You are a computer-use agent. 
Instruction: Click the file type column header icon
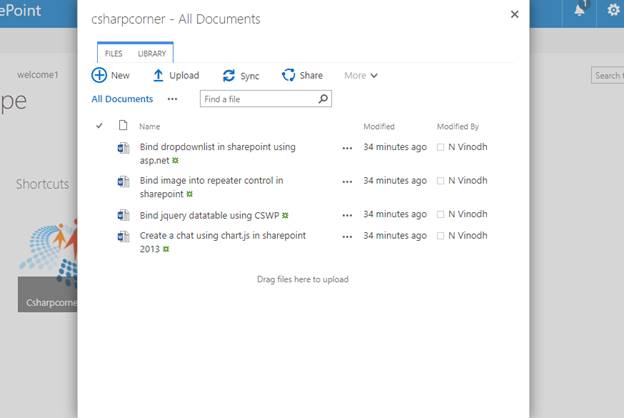tap(123, 125)
